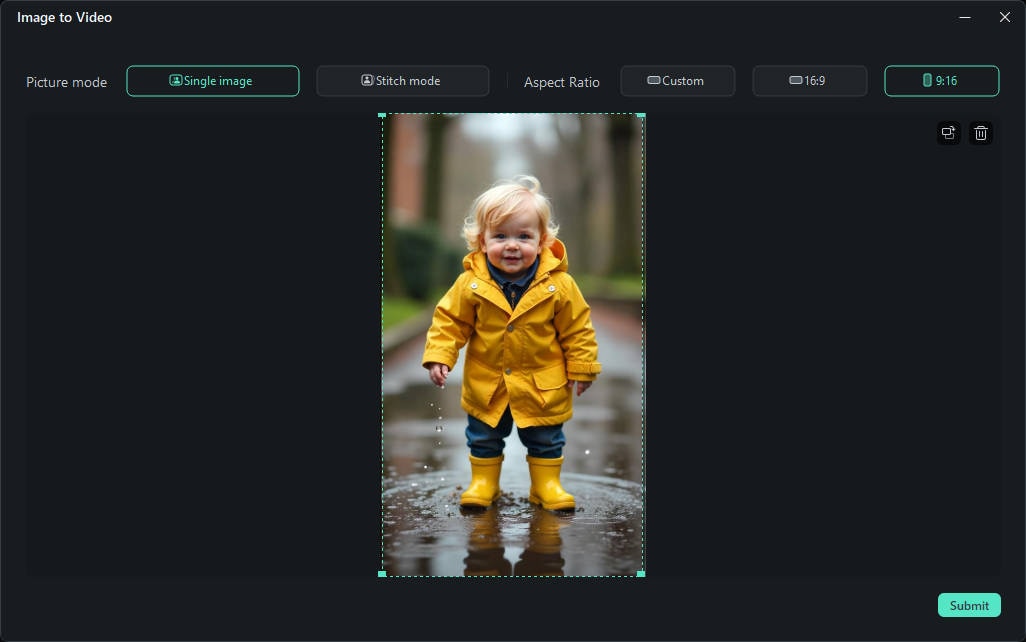Click the top-left crop handle of the image
The height and width of the screenshot is (642, 1026).
click(381, 115)
